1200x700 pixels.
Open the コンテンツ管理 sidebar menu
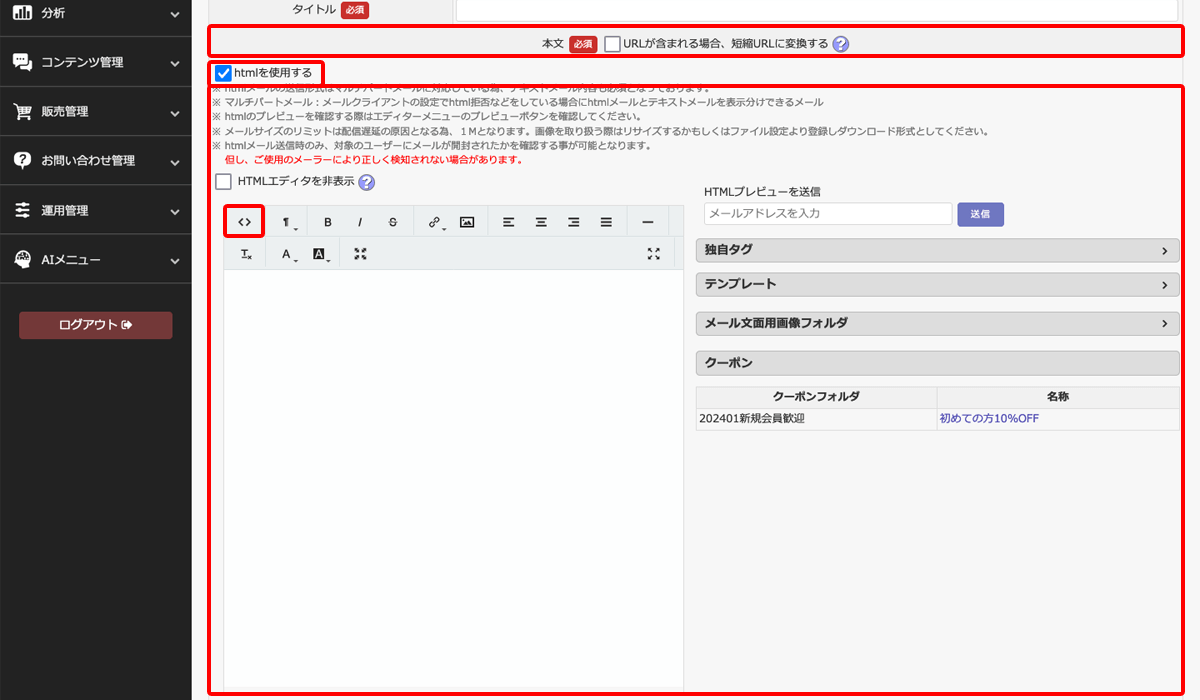pyautogui.click(x=96, y=62)
